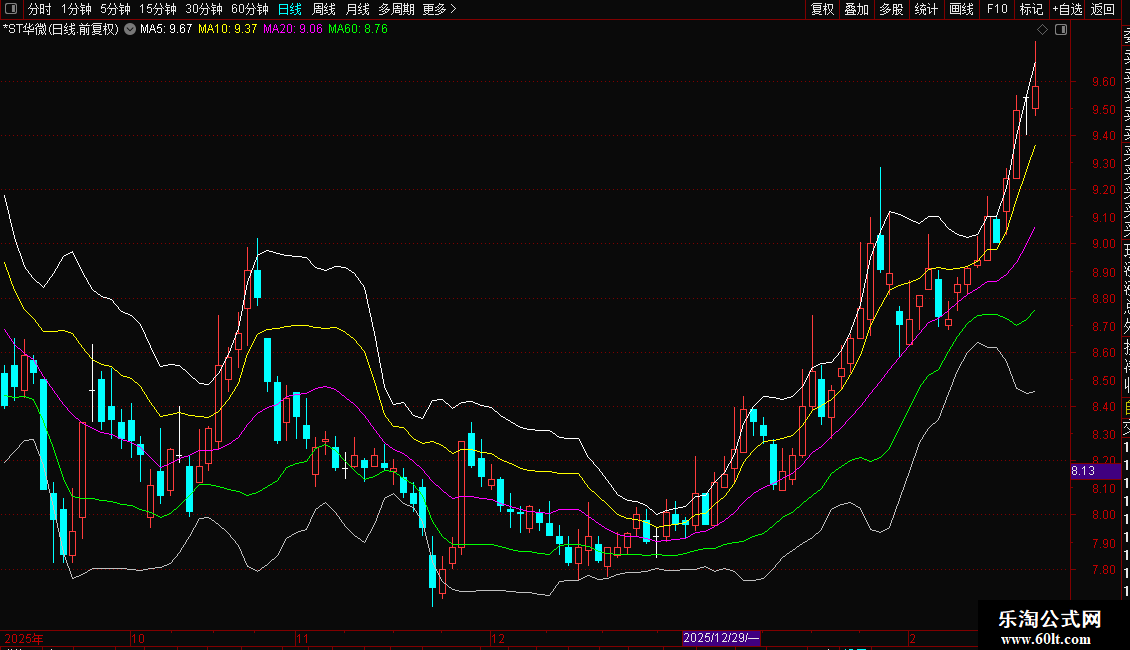Image resolution: width=1130 pixels, height=650 pixels.
Task: Open the 多股 multi-stock view
Action: pyautogui.click(x=891, y=9)
